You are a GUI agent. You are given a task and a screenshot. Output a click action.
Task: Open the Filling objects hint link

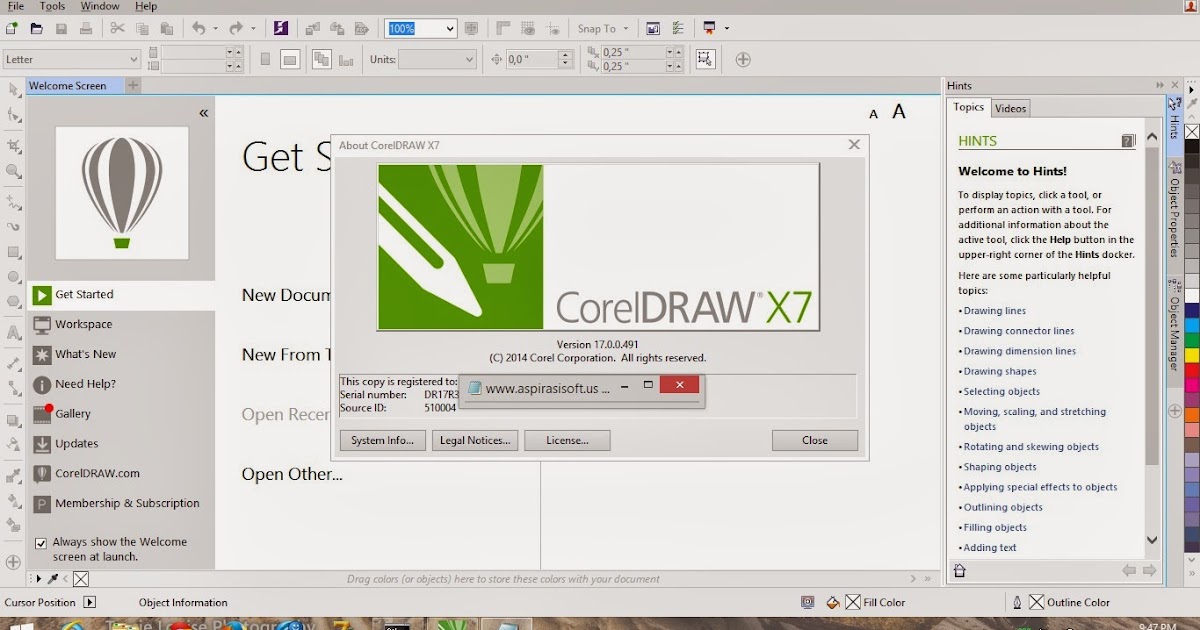pos(995,527)
